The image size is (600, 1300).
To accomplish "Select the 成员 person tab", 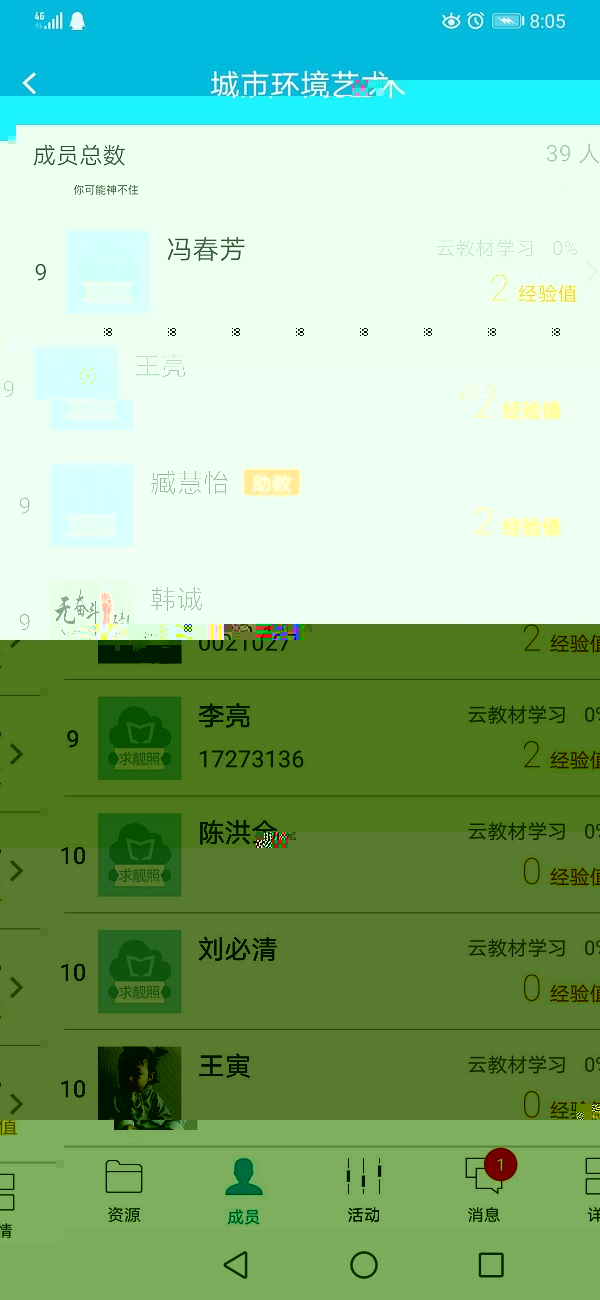I will pyautogui.click(x=244, y=1191).
